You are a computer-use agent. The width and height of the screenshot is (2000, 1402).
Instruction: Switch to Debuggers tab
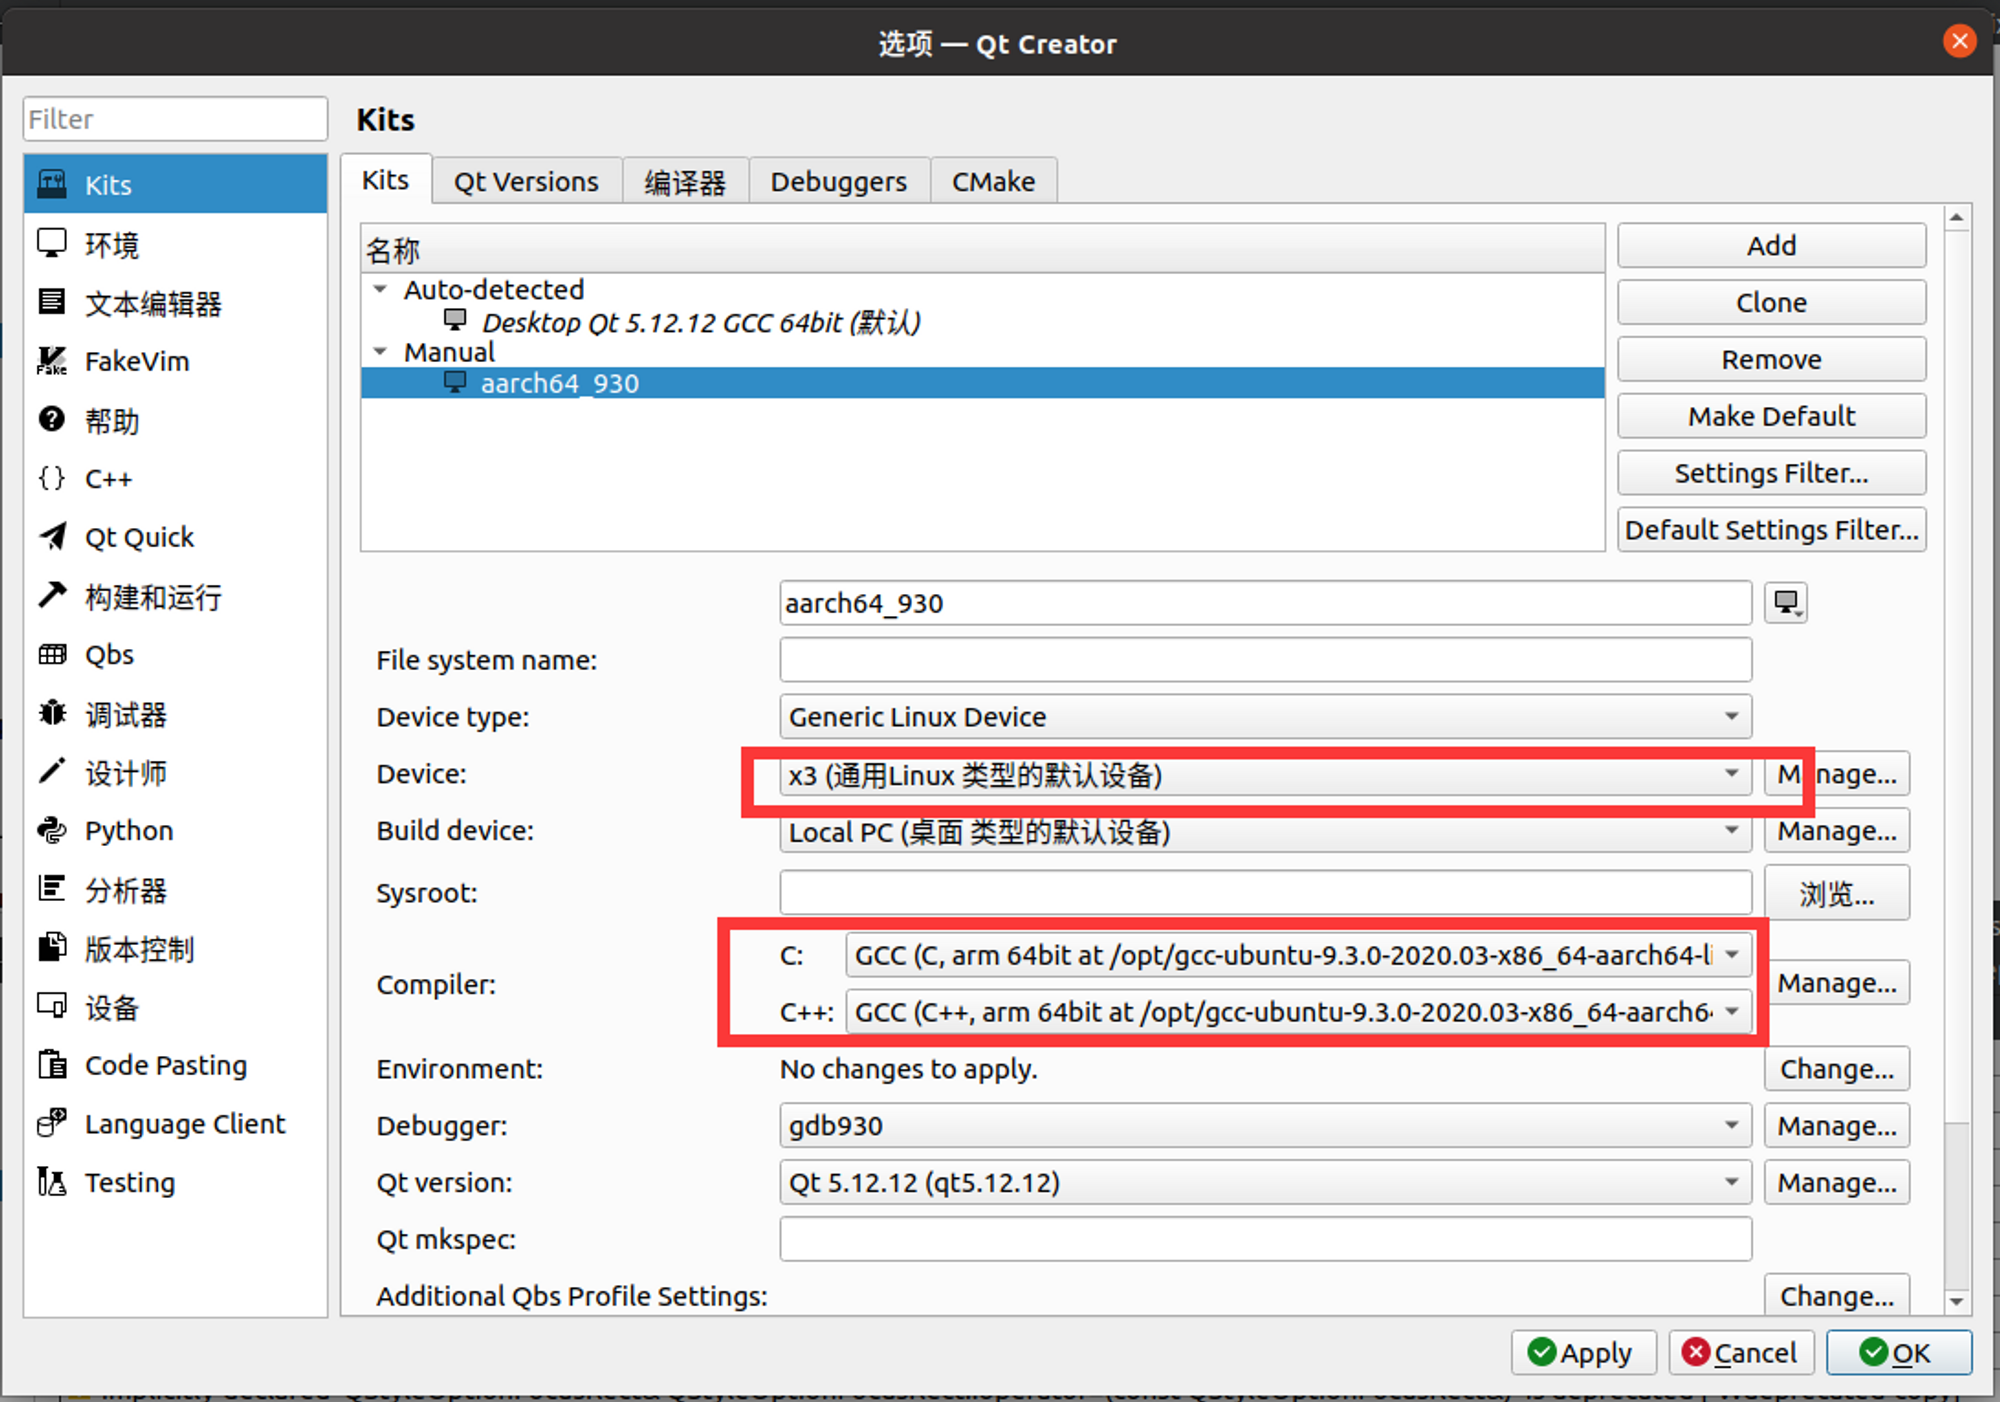tap(838, 181)
